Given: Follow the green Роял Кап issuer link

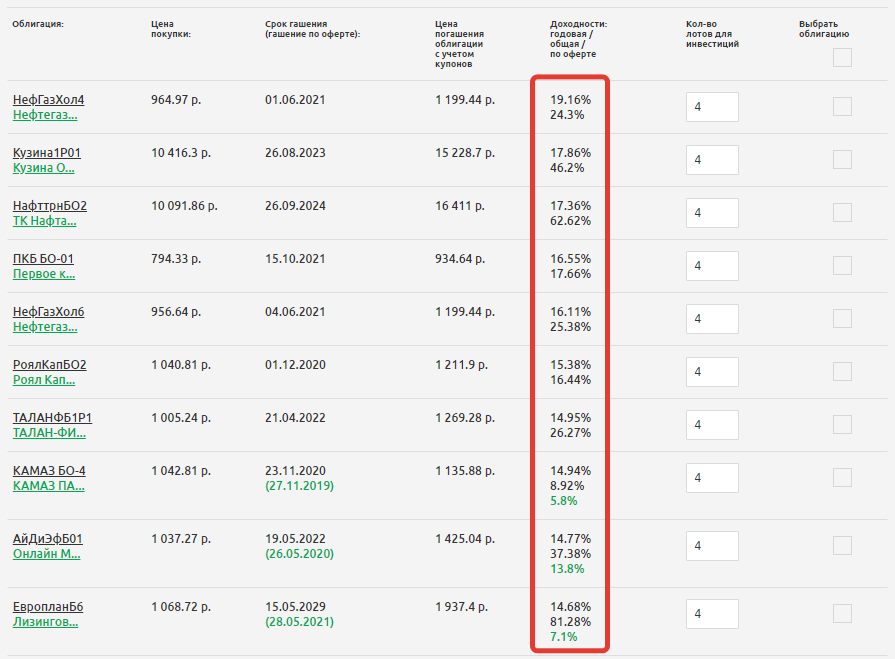Looking at the screenshot, I should 43,379.
